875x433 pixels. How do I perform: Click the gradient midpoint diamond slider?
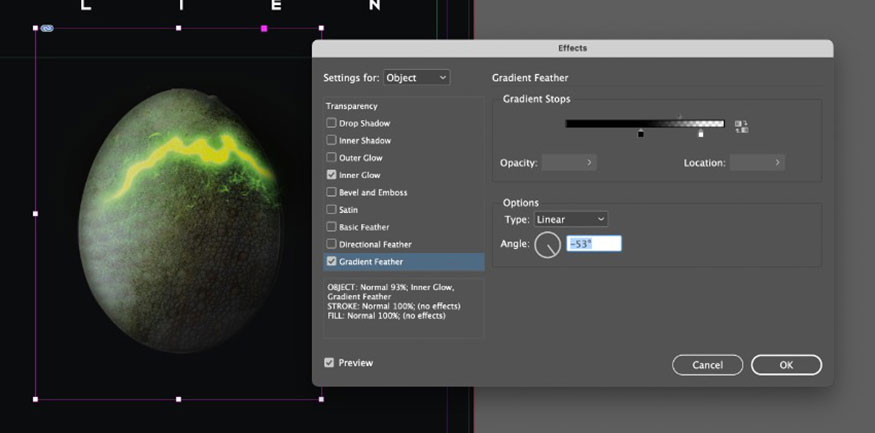(x=680, y=117)
